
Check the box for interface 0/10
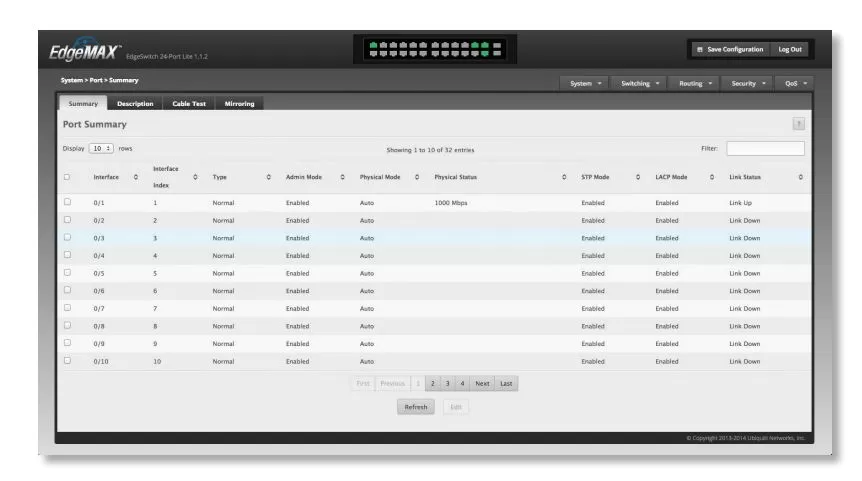coord(68,360)
